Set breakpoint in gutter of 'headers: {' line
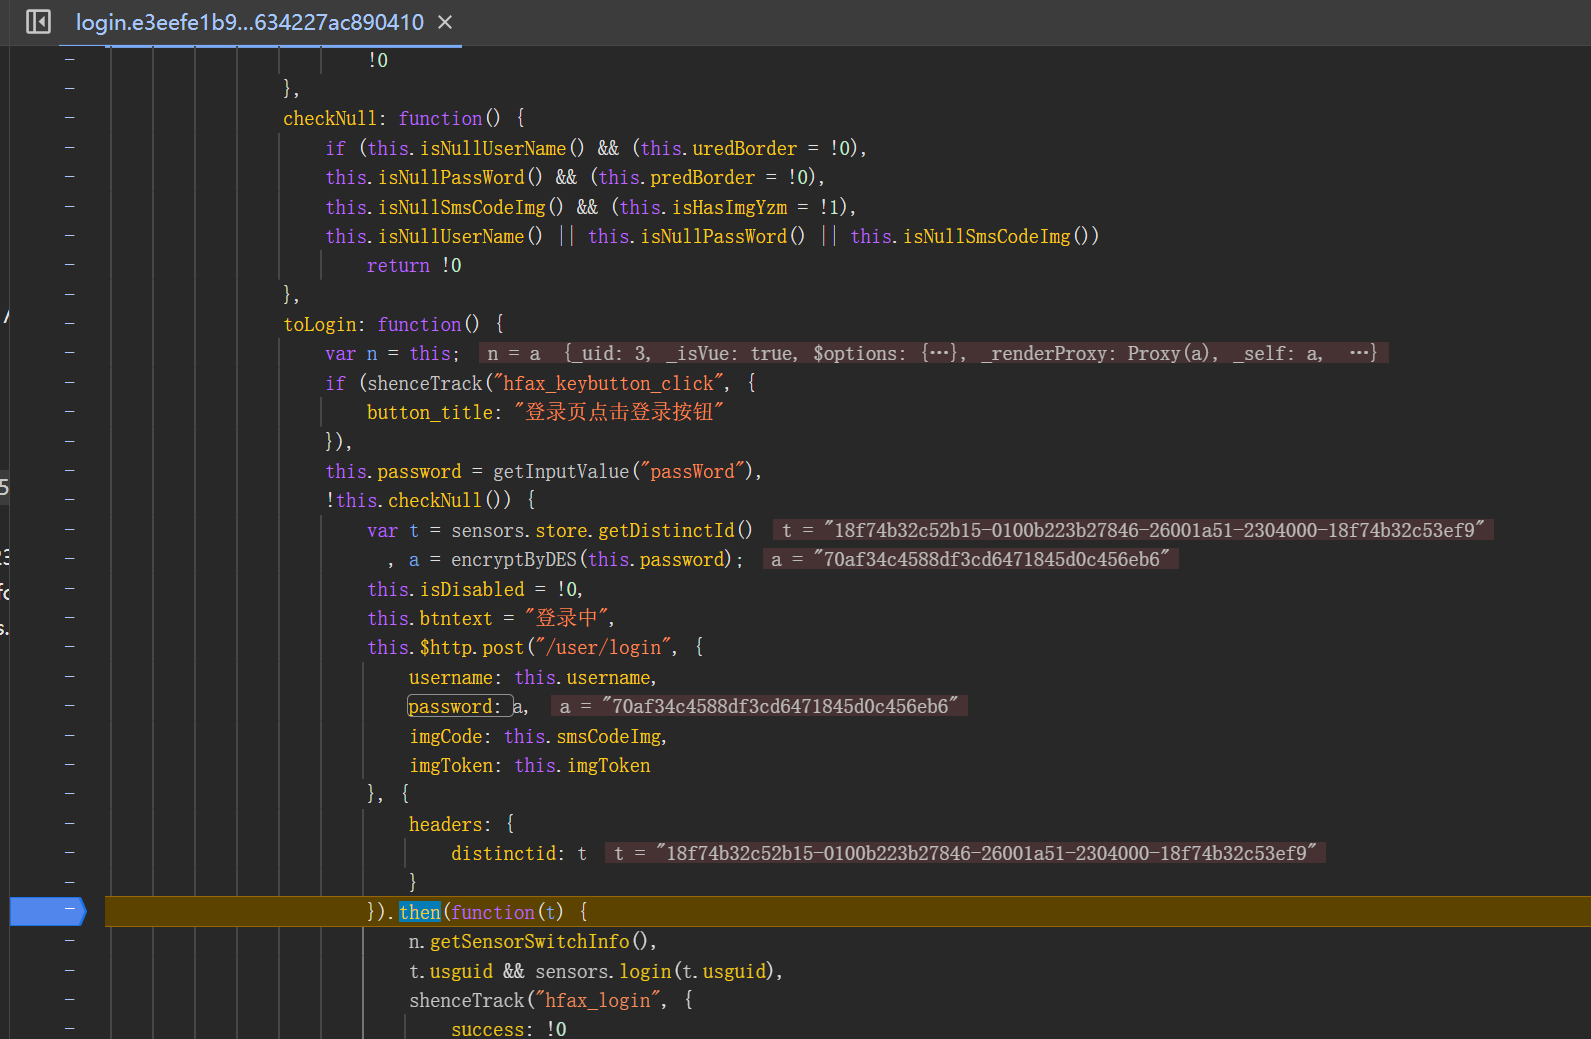The height and width of the screenshot is (1039, 1591). click(70, 824)
